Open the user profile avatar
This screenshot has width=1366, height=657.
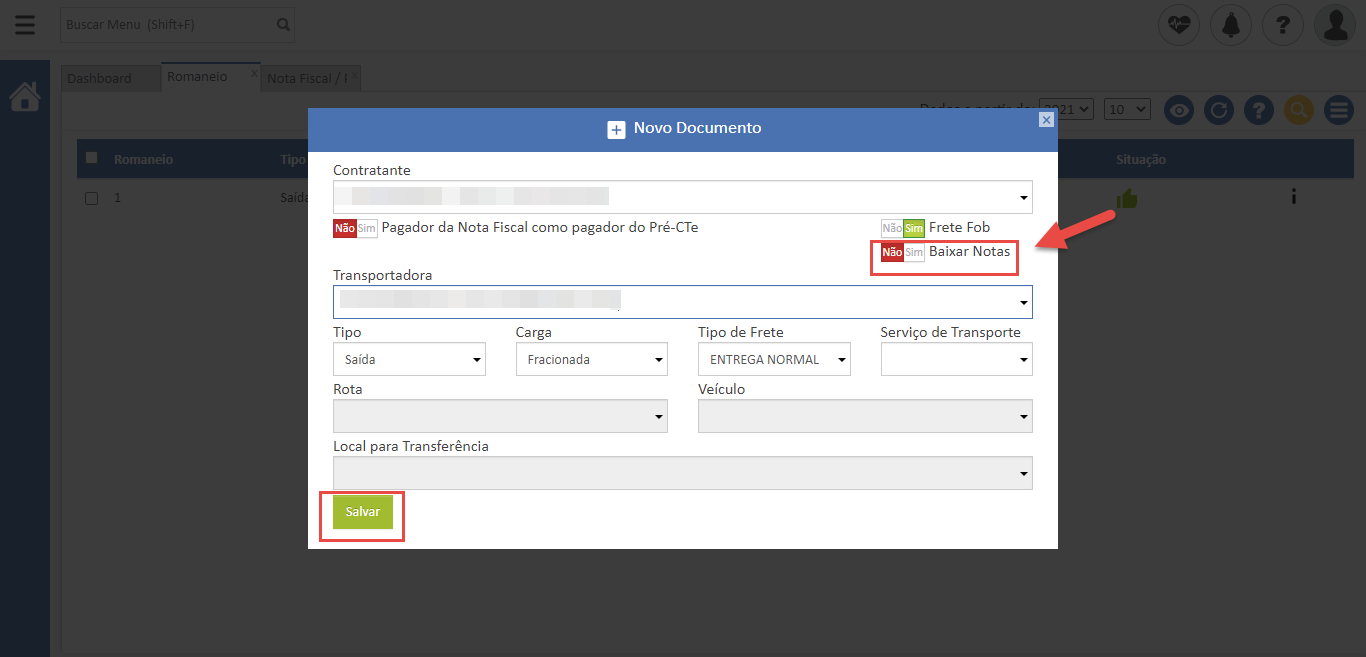click(x=1335, y=25)
